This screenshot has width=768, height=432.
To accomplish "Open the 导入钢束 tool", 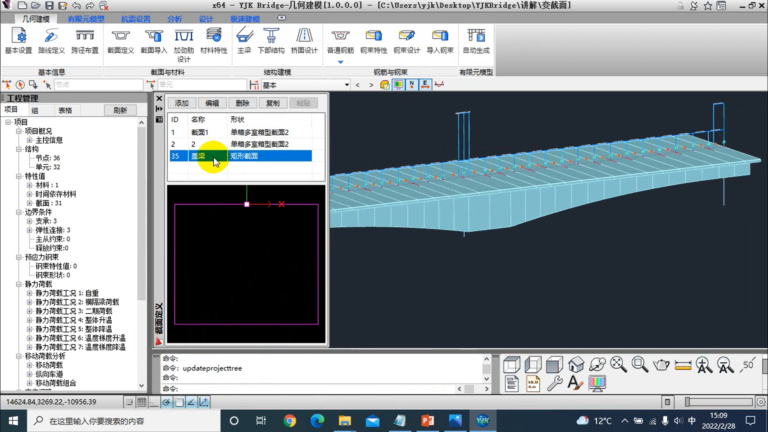I will coord(440,41).
